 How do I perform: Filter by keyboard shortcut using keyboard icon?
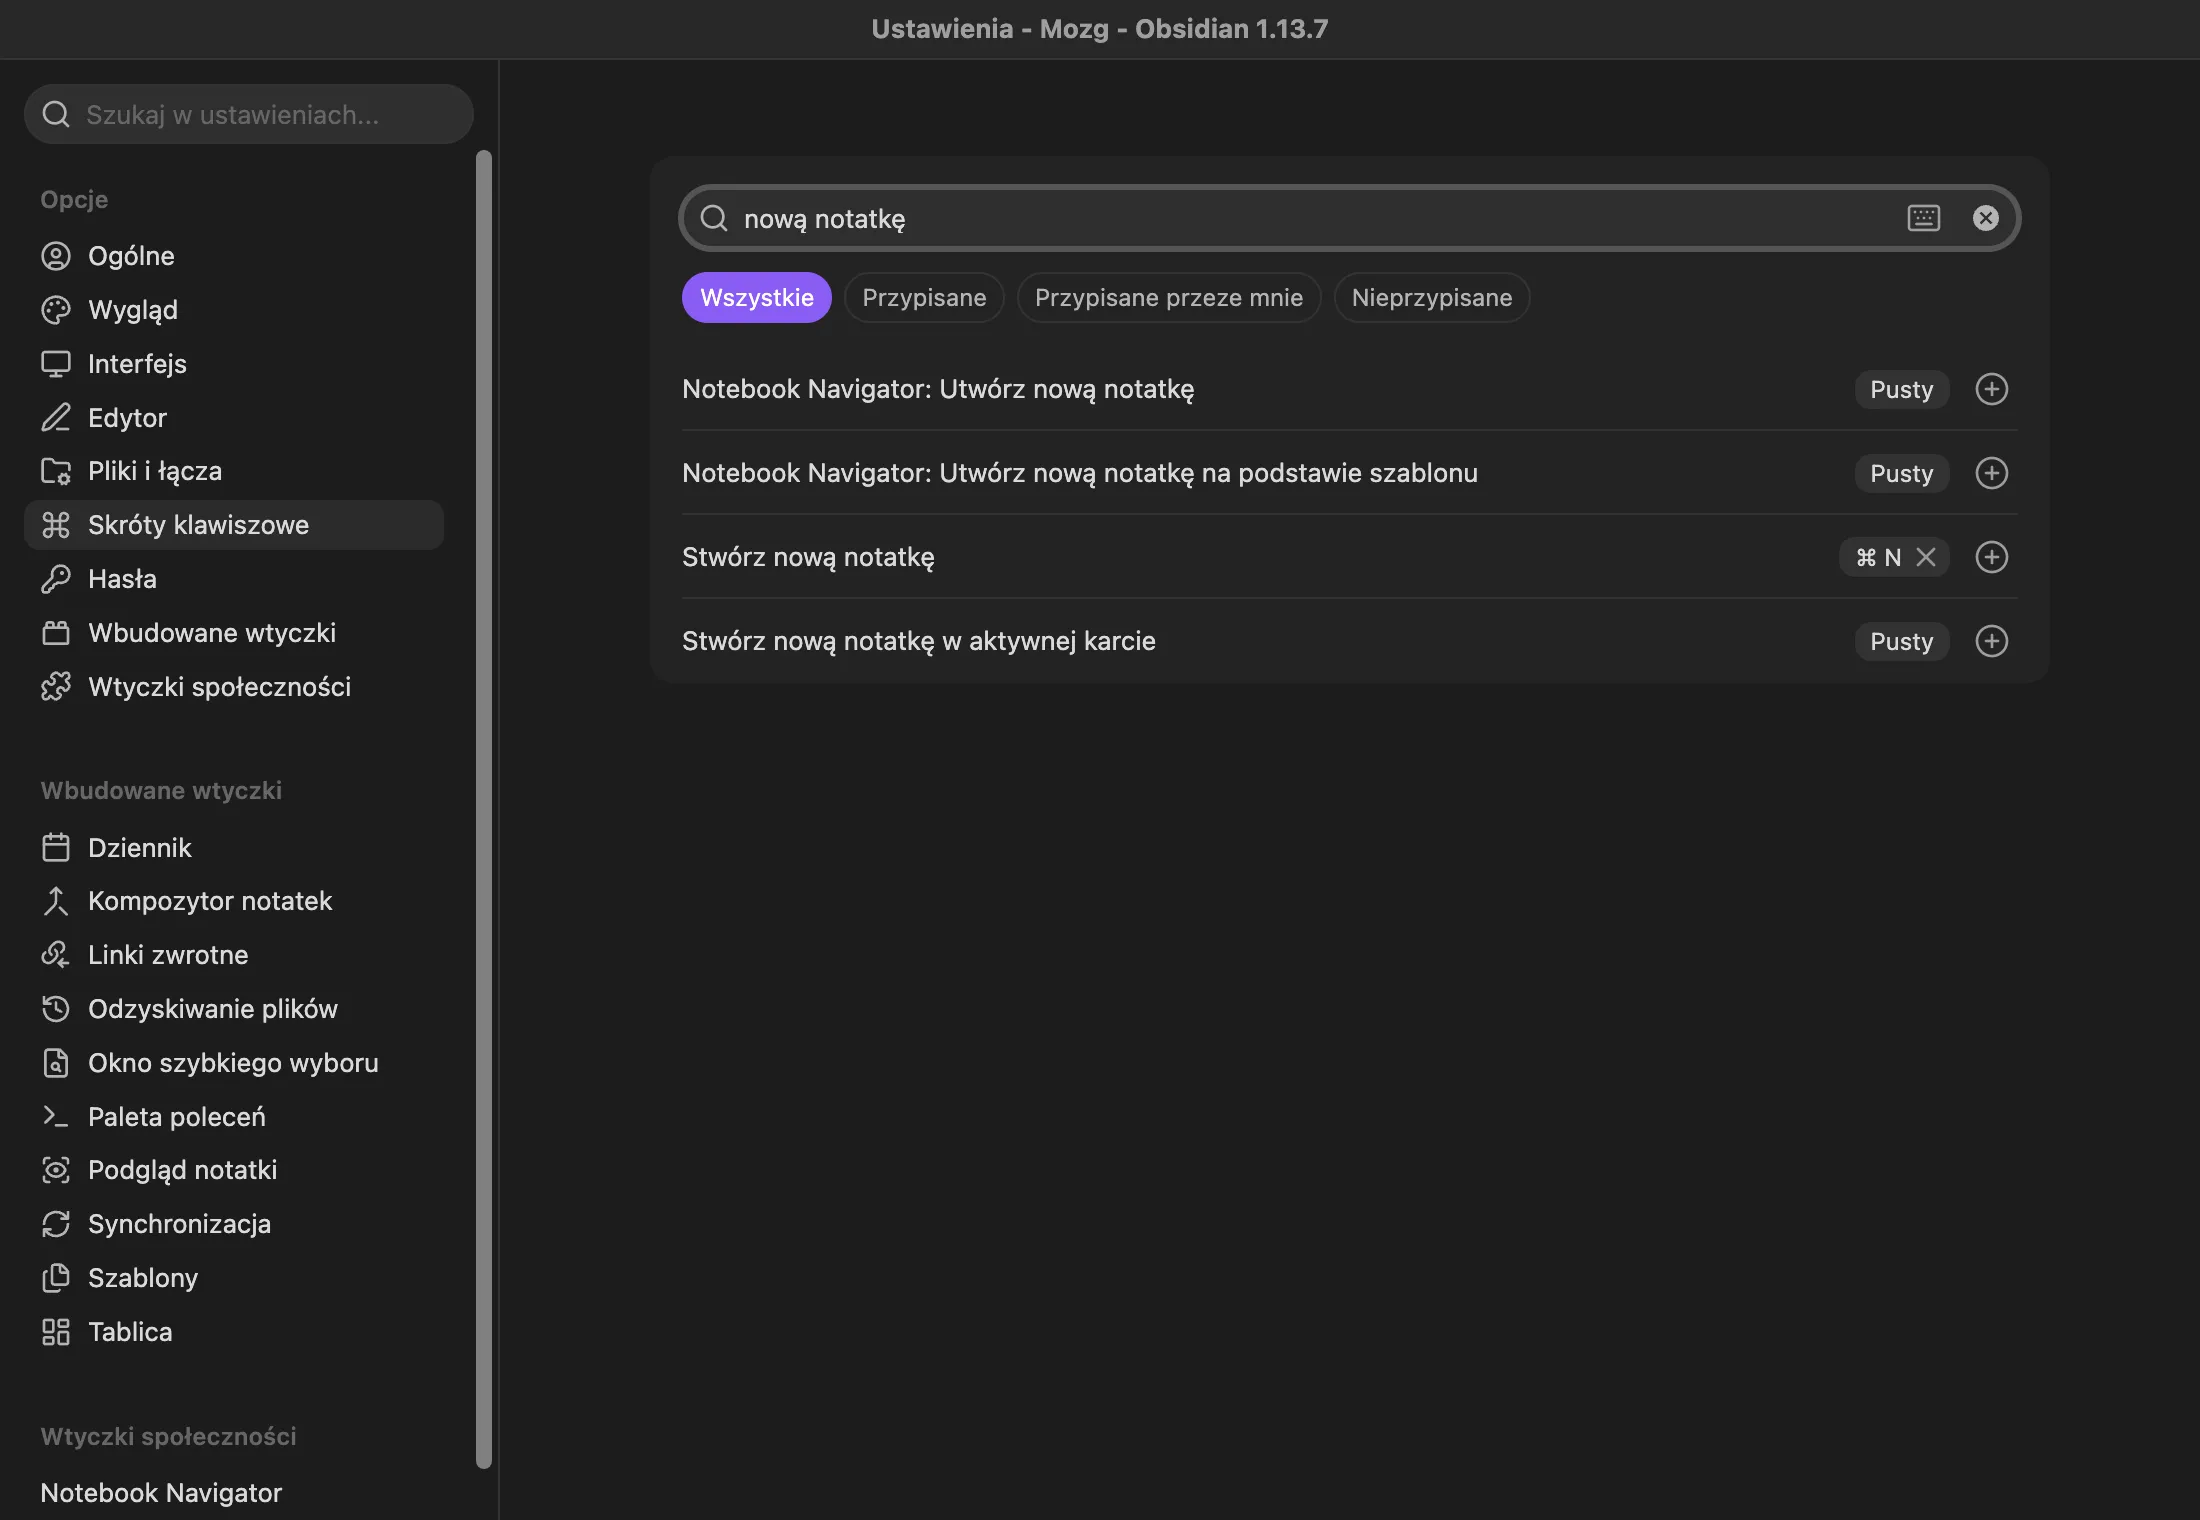(1924, 218)
